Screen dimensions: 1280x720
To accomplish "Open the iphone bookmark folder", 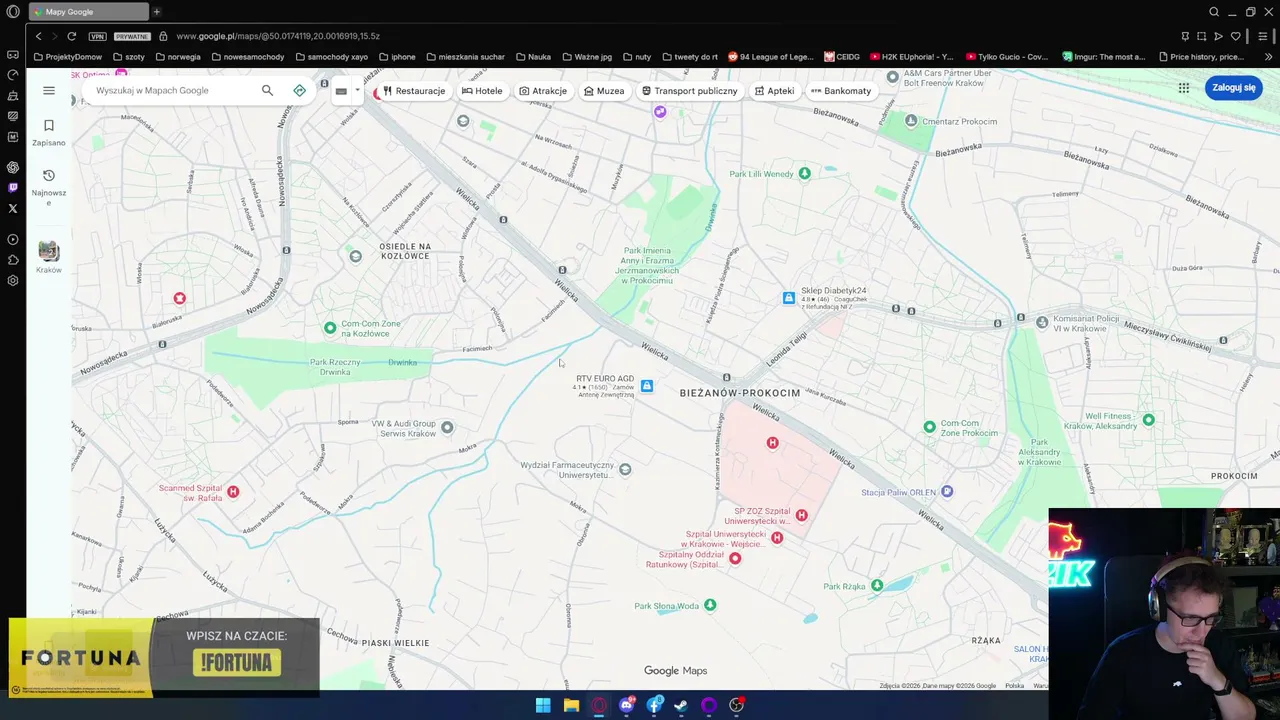I will (x=396, y=57).
